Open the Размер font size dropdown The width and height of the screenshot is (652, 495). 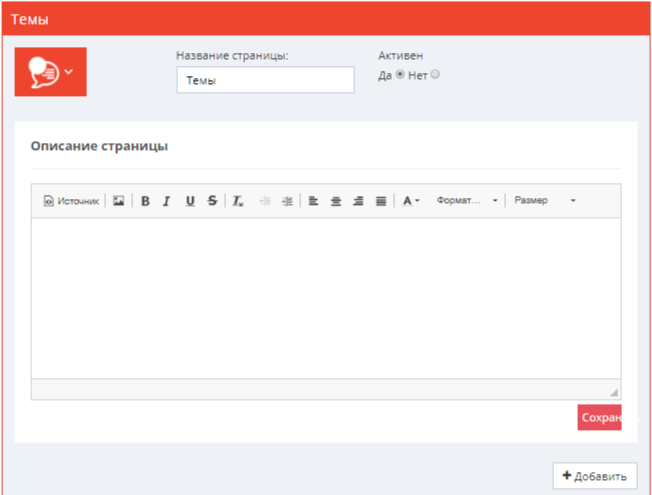(544, 201)
